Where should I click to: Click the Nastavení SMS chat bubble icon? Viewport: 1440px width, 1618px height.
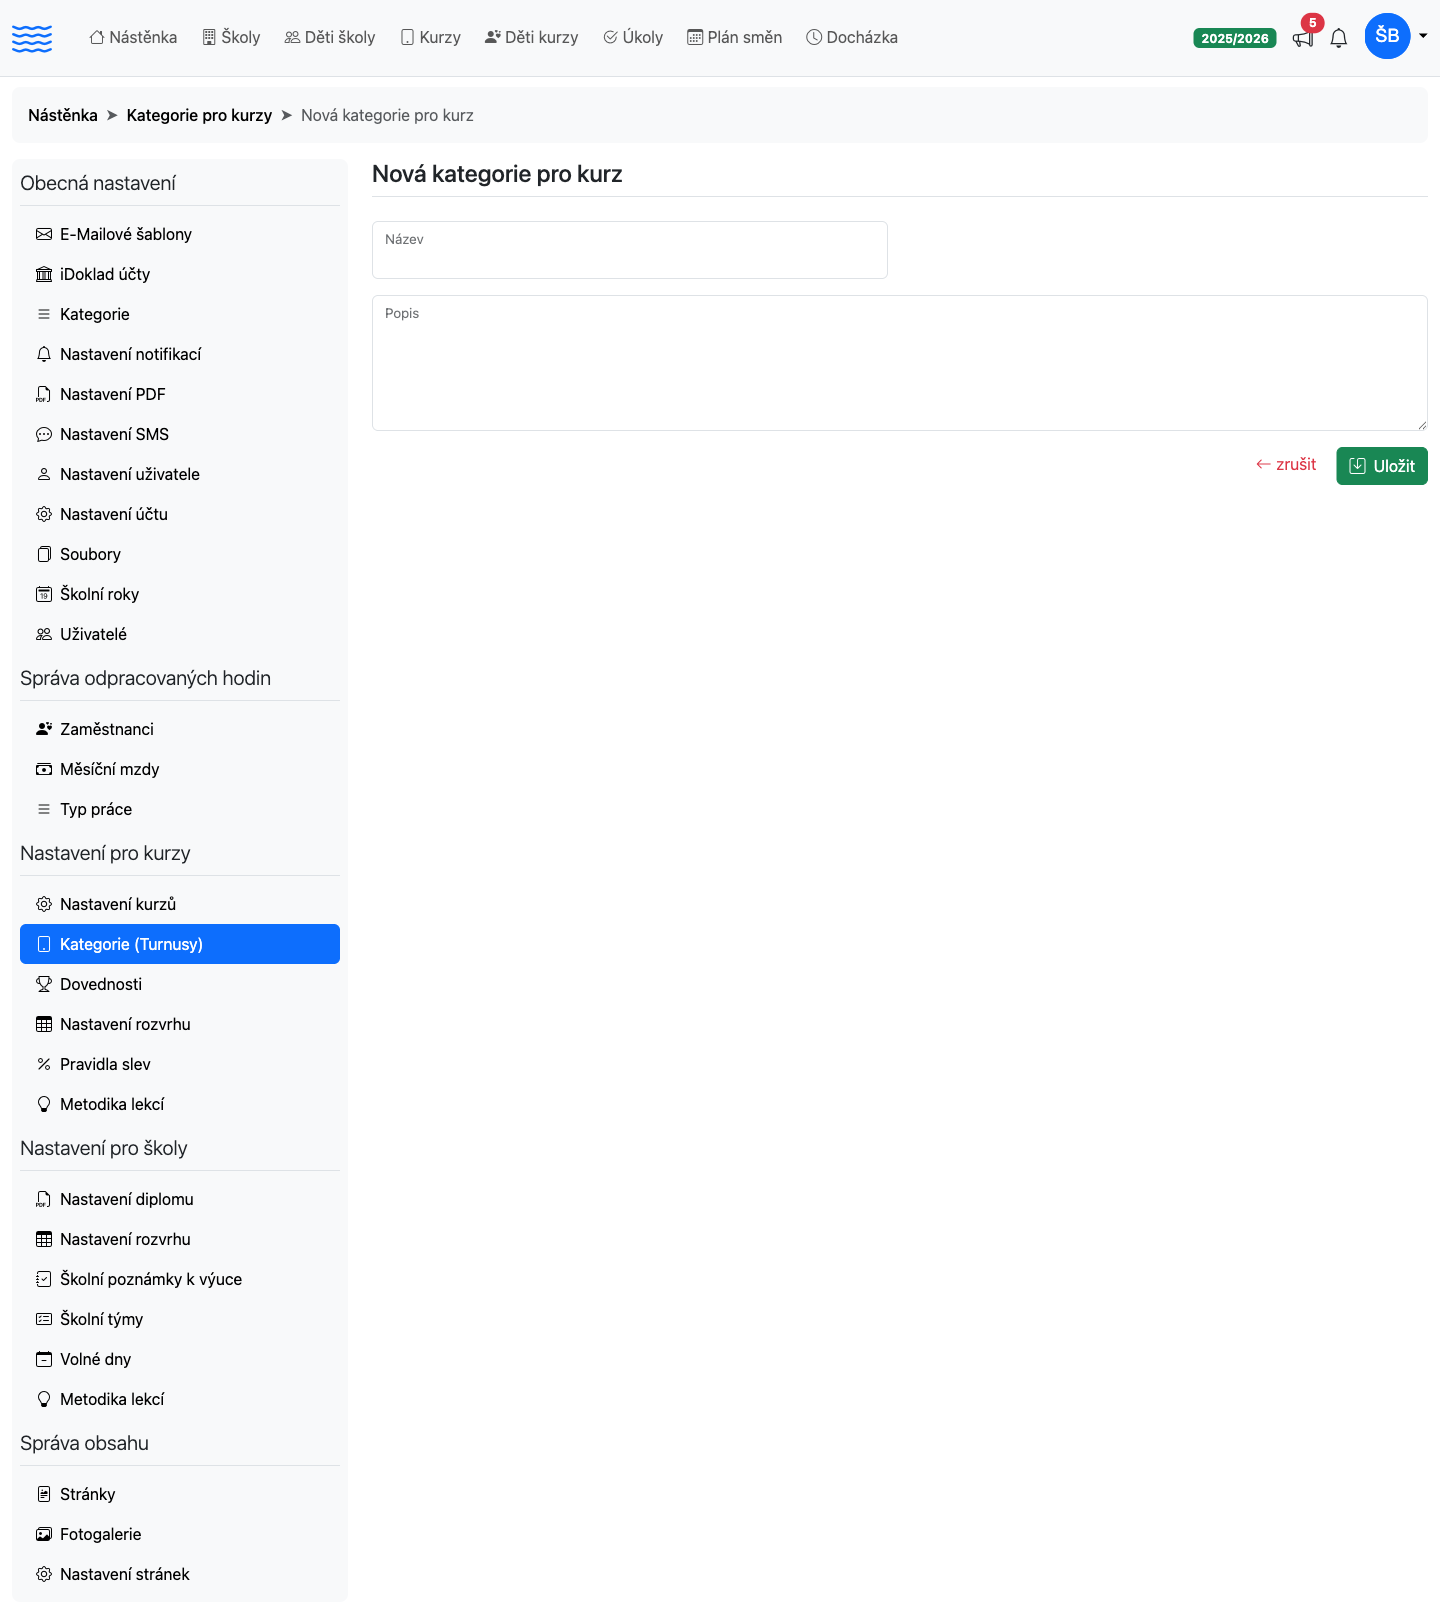(x=44, y=434)
